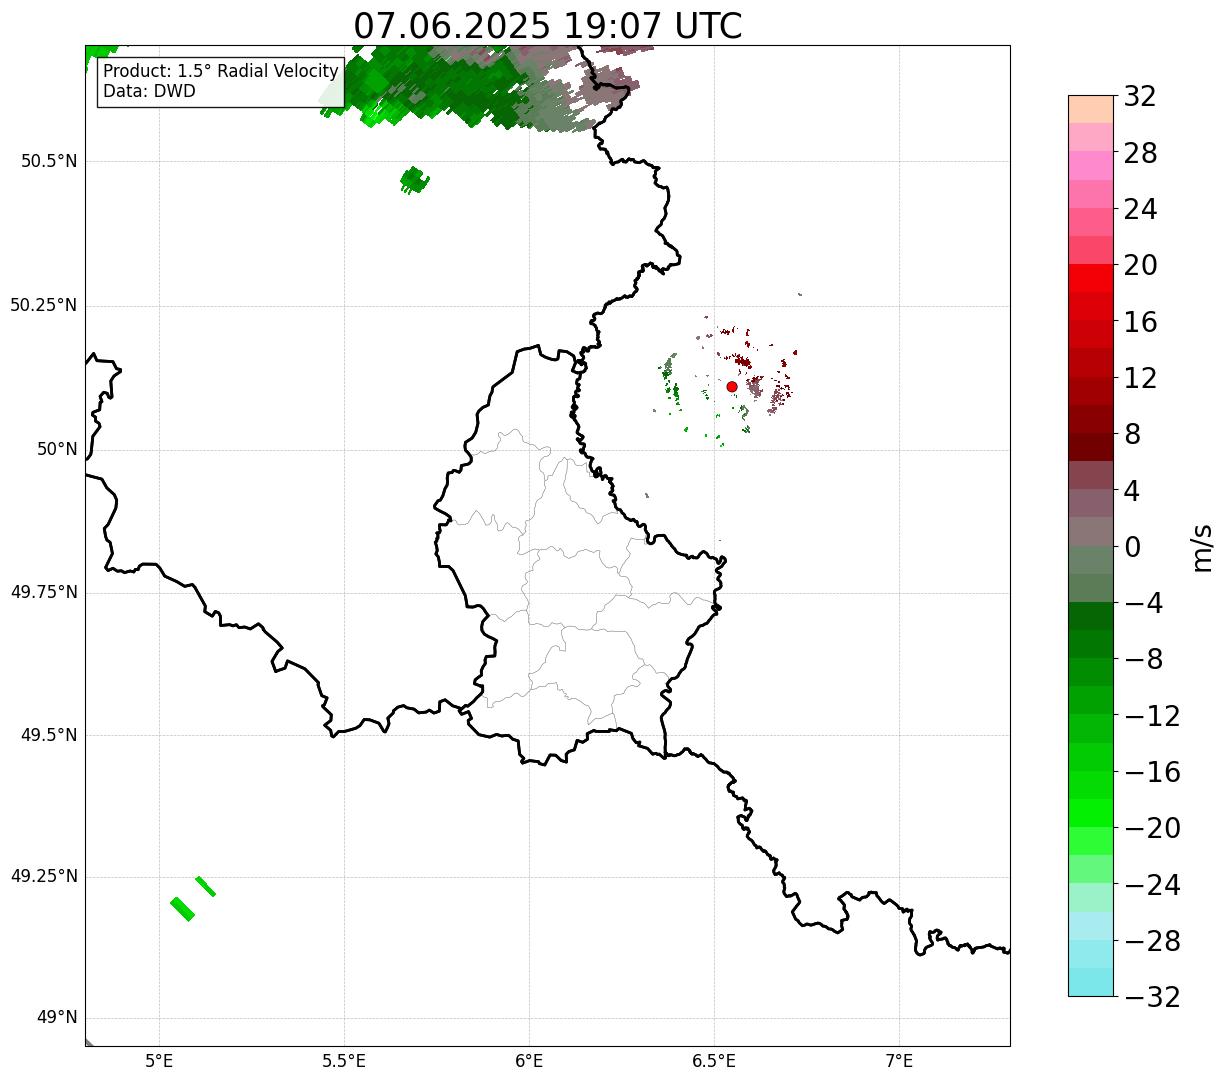Image resolution: width=1225 pixels, height=1081 pixels.
Task: Click the colorbar tick label −24
Action: click(x=1152, y=885)
